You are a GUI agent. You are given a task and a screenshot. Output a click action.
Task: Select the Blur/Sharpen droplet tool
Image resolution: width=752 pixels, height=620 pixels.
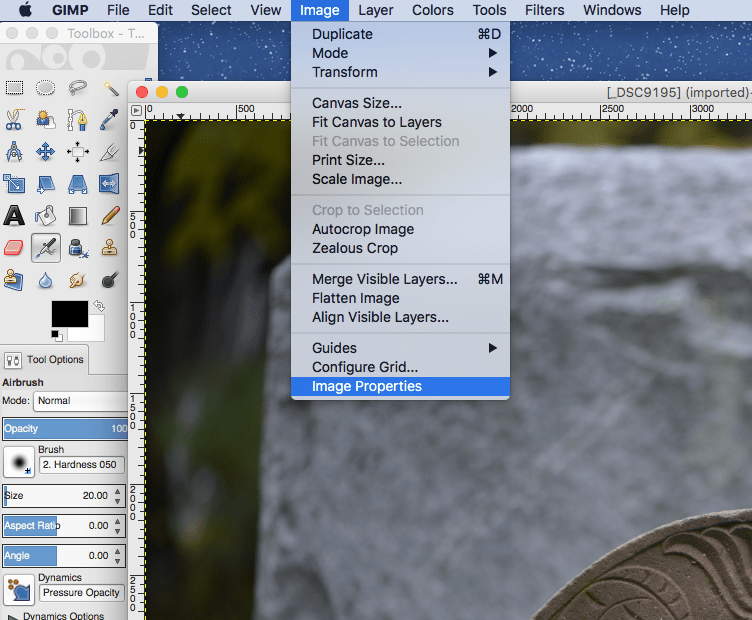coord(46,280)
